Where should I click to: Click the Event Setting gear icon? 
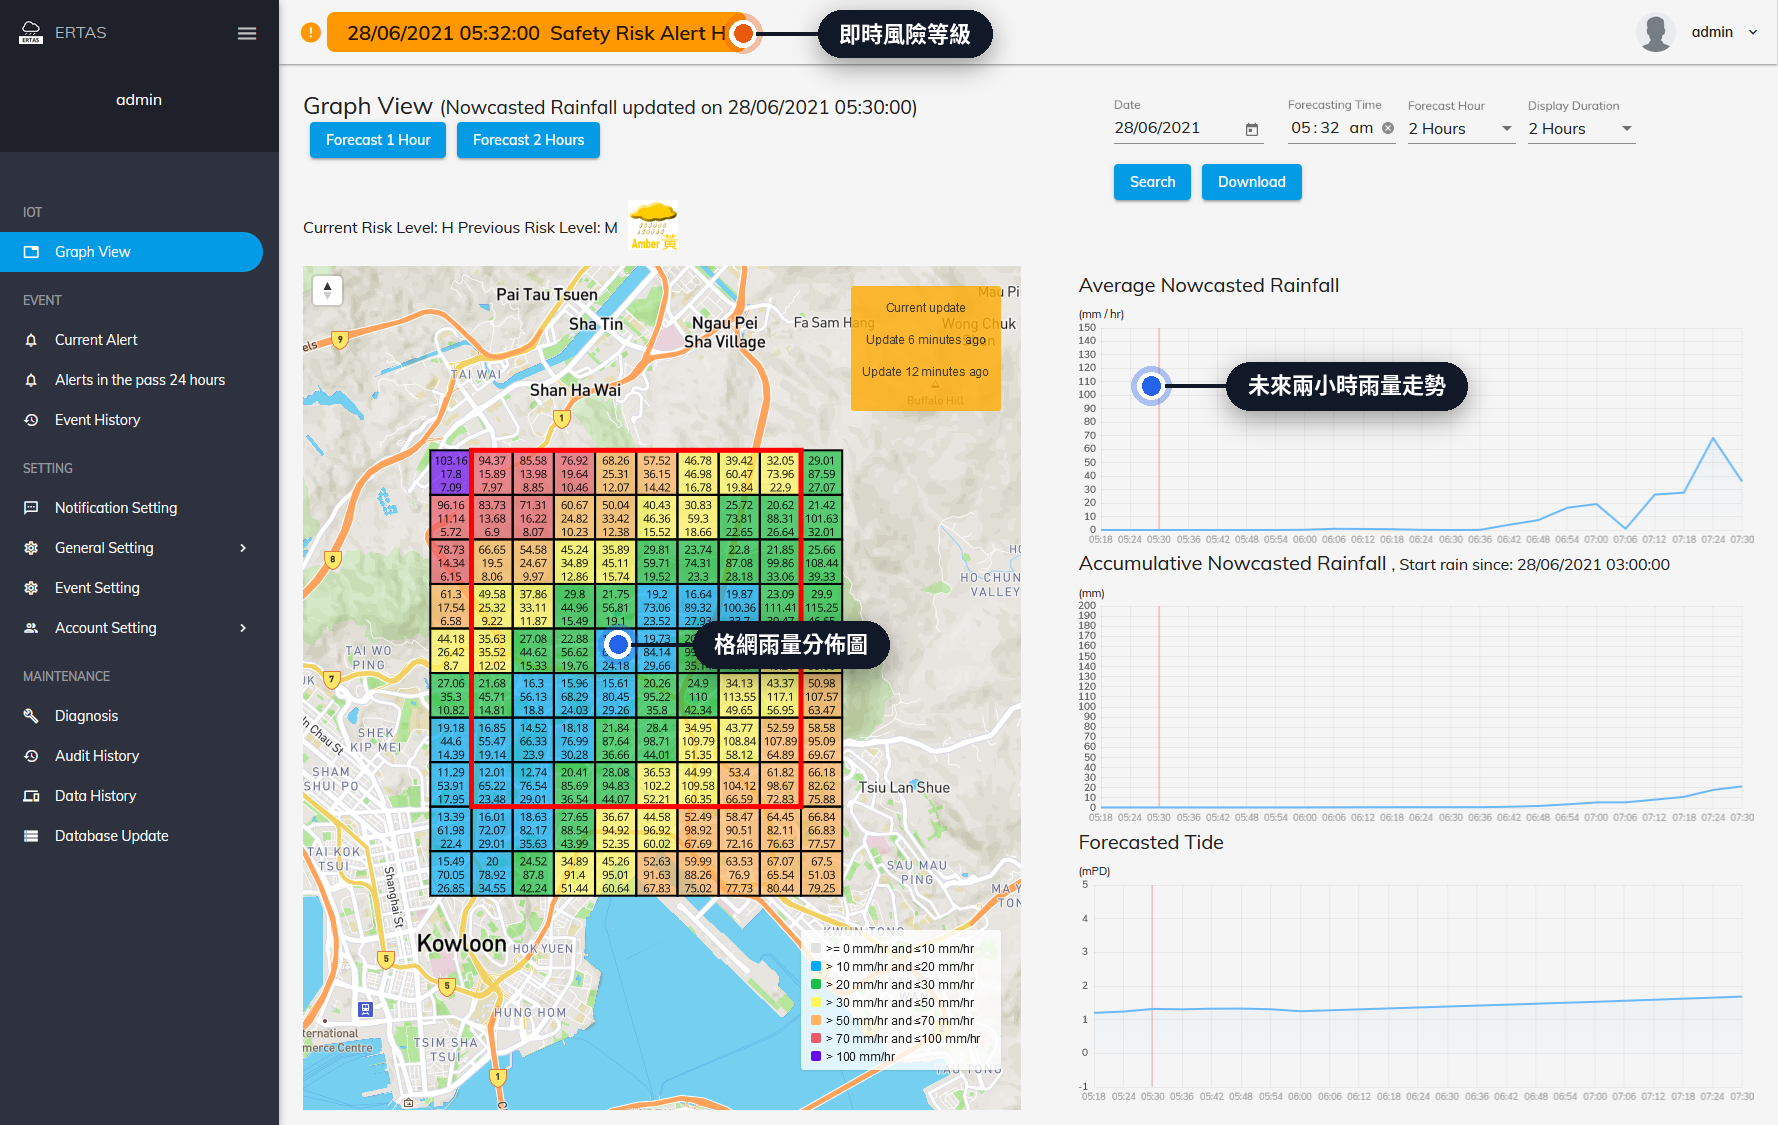31,588
